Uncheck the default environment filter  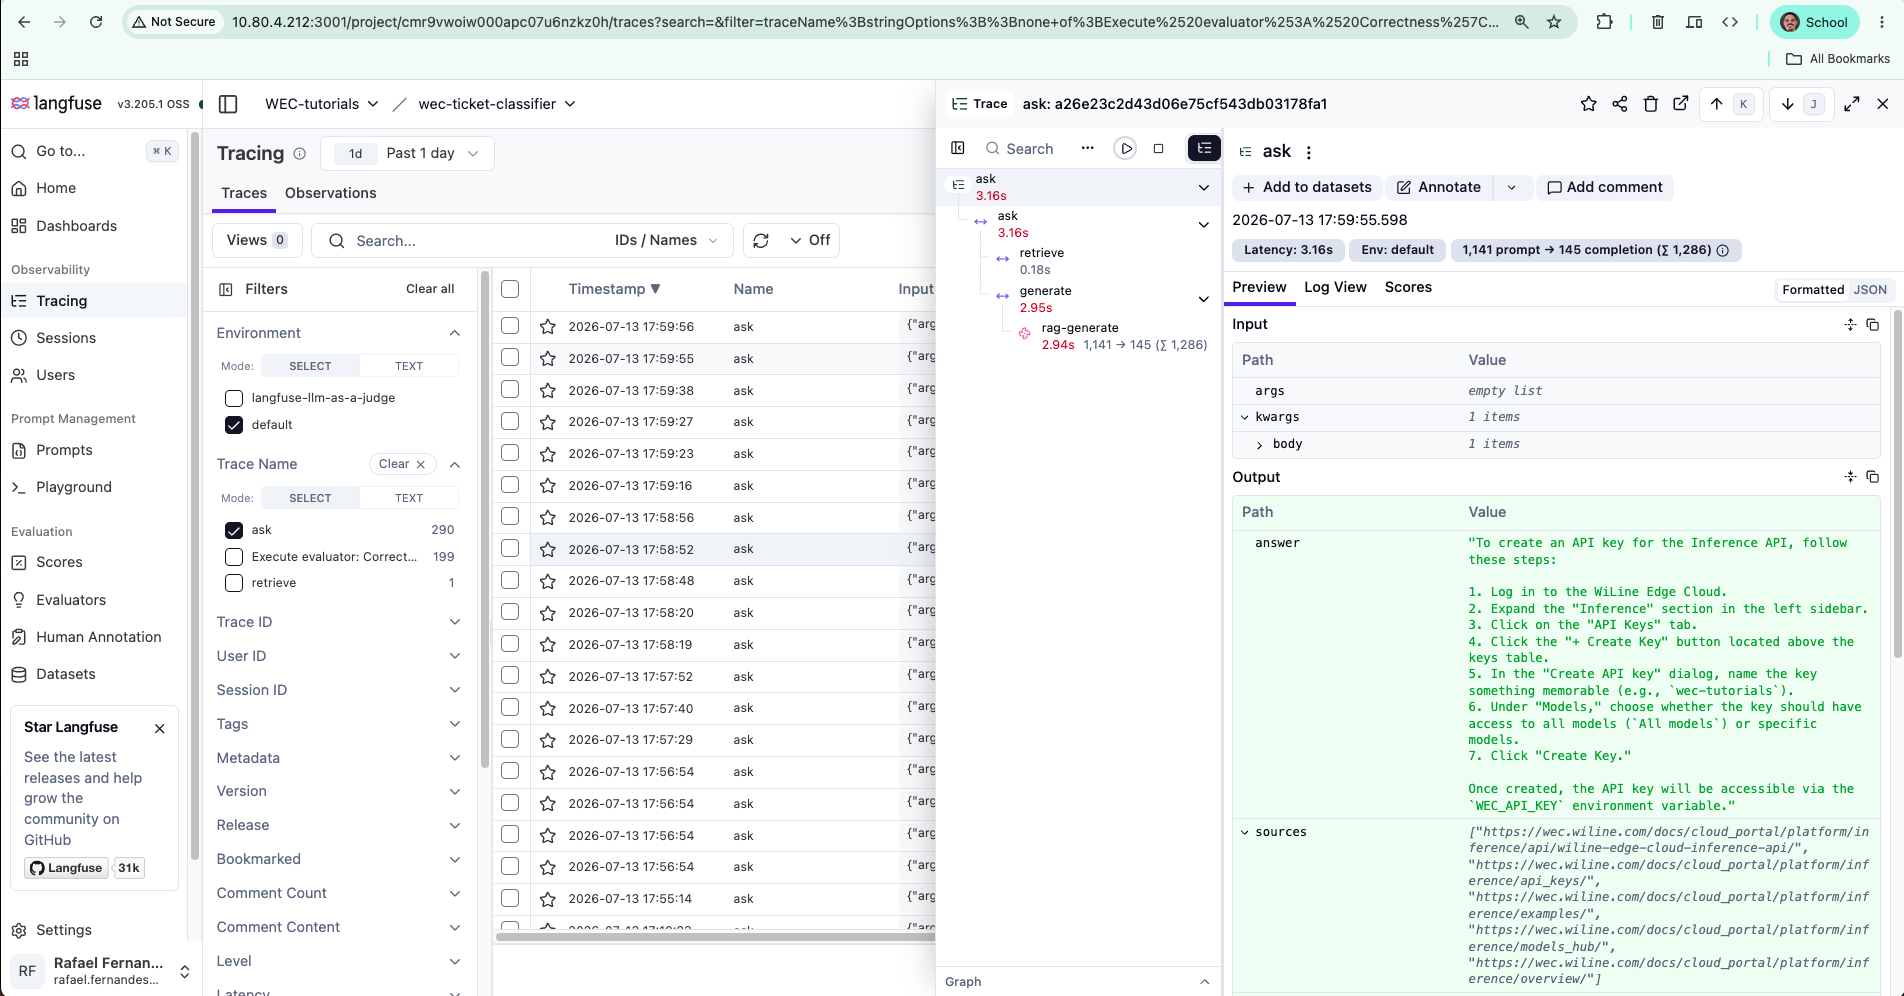[x=234, y=425]
